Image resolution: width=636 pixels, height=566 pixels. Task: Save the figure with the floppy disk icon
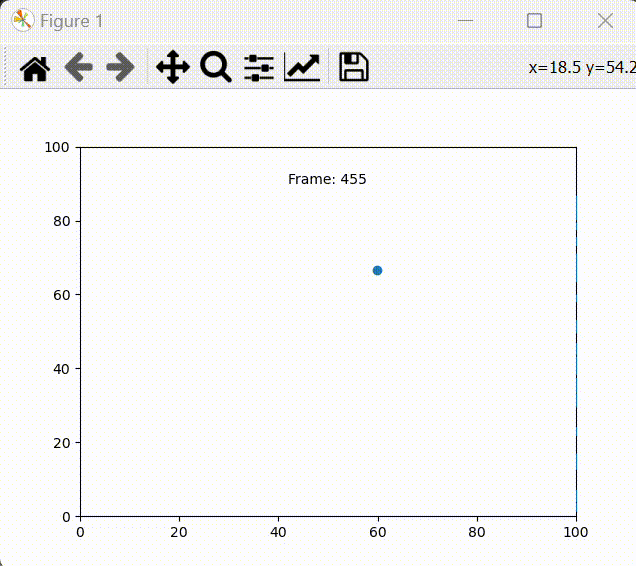[354, 68]
